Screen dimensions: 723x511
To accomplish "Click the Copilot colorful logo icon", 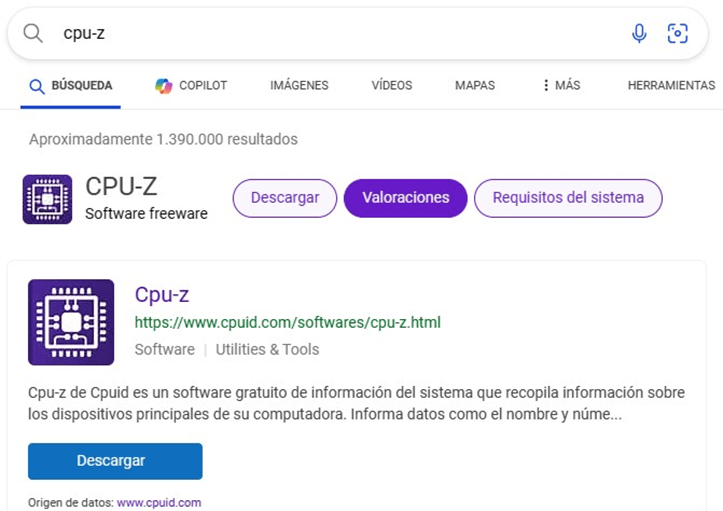I will click(163, 86).
